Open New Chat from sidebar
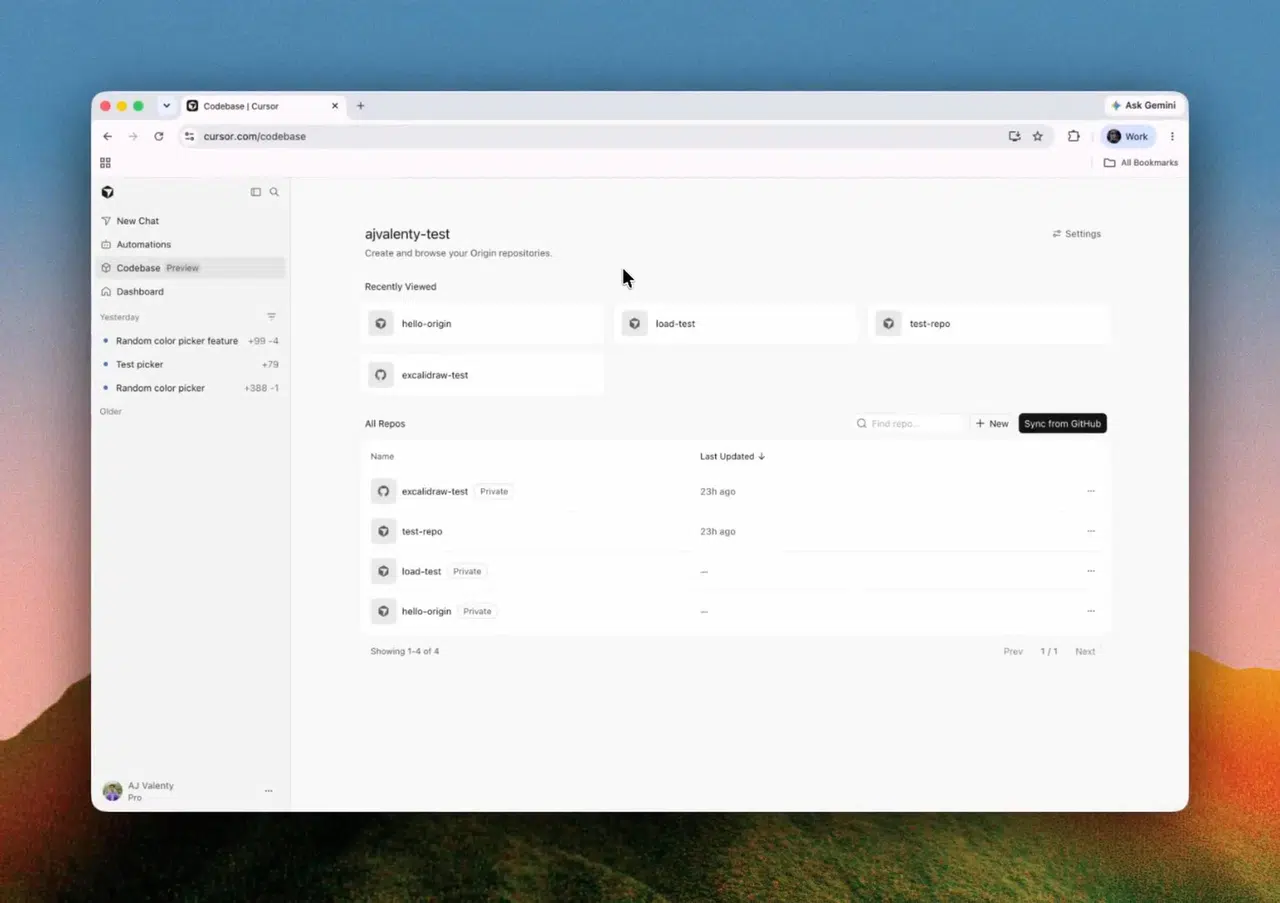Image resolution: width=1280 pixels, height=903 pixels. pos(190,221)
